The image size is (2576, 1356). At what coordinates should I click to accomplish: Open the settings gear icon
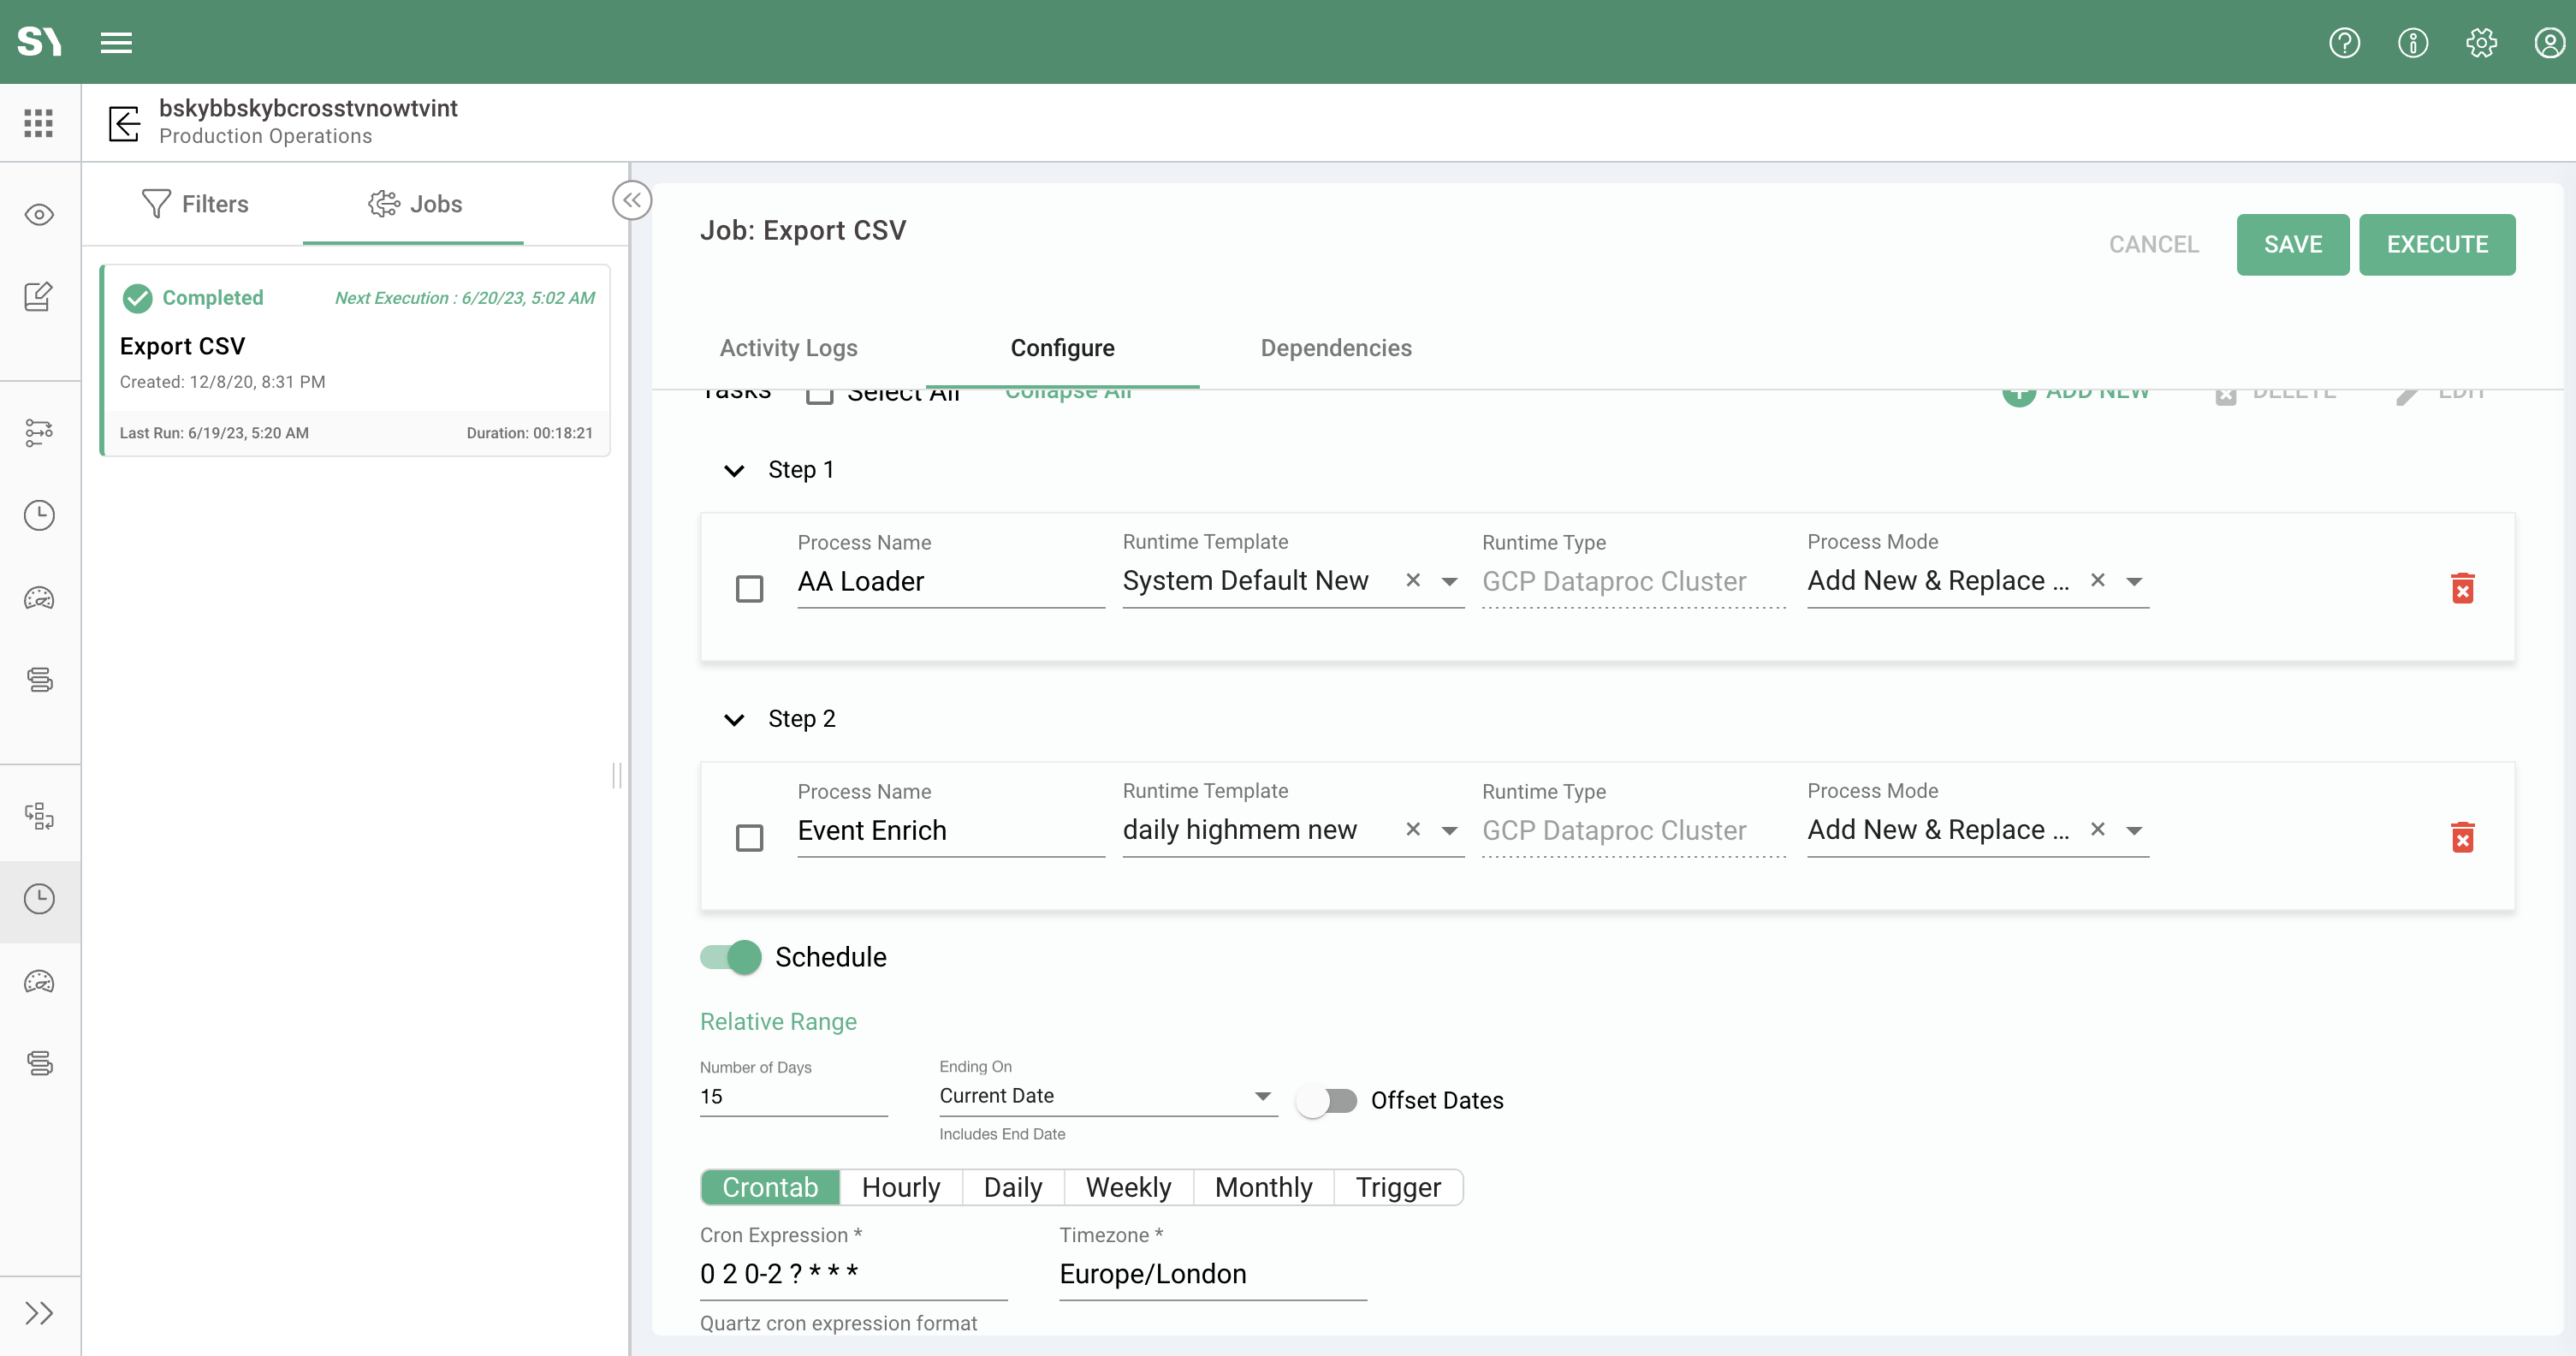[2481, 43]
